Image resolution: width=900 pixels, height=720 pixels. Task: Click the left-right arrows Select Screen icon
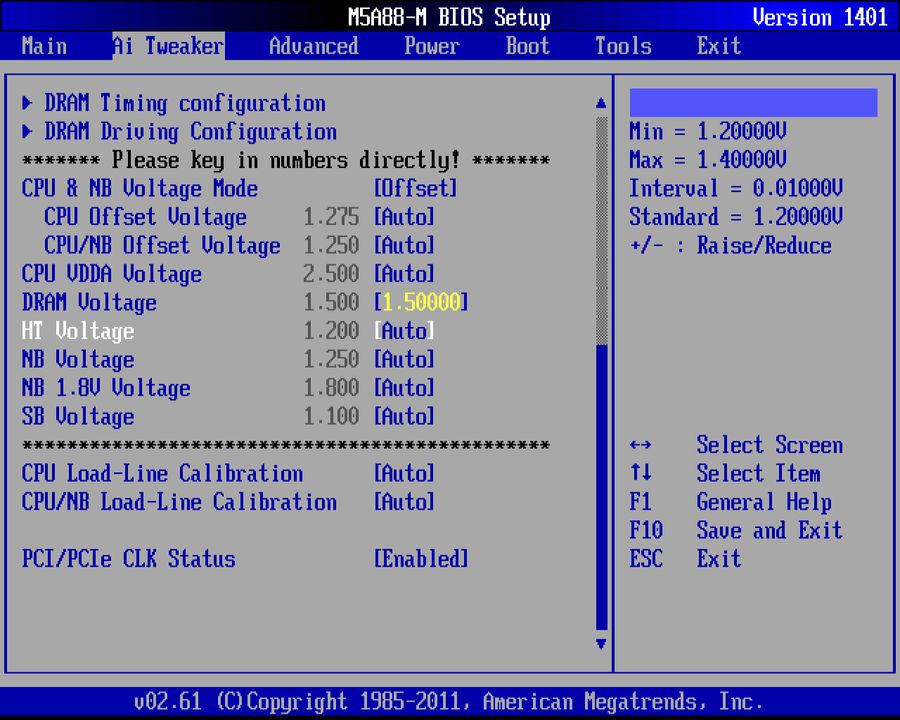(x=640, y=445)
